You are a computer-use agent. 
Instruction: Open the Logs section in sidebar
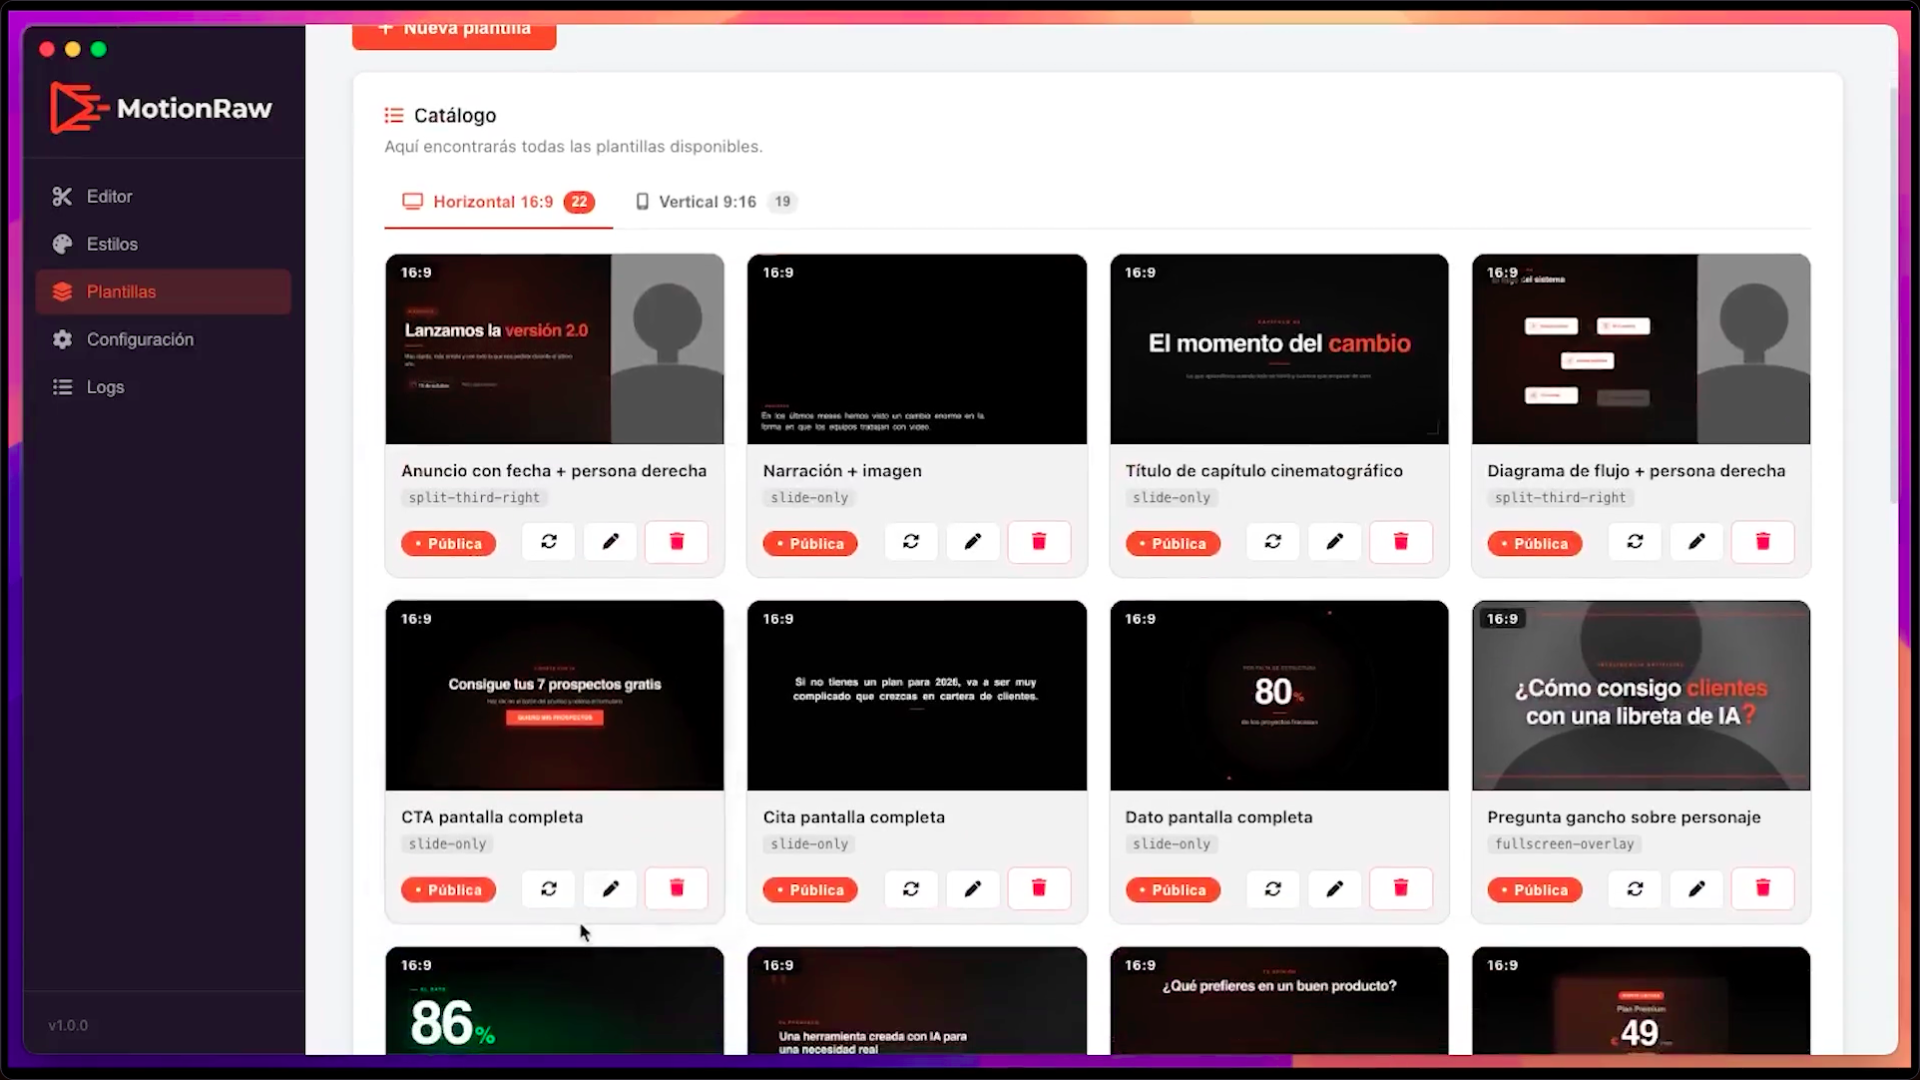pos(164,387)
